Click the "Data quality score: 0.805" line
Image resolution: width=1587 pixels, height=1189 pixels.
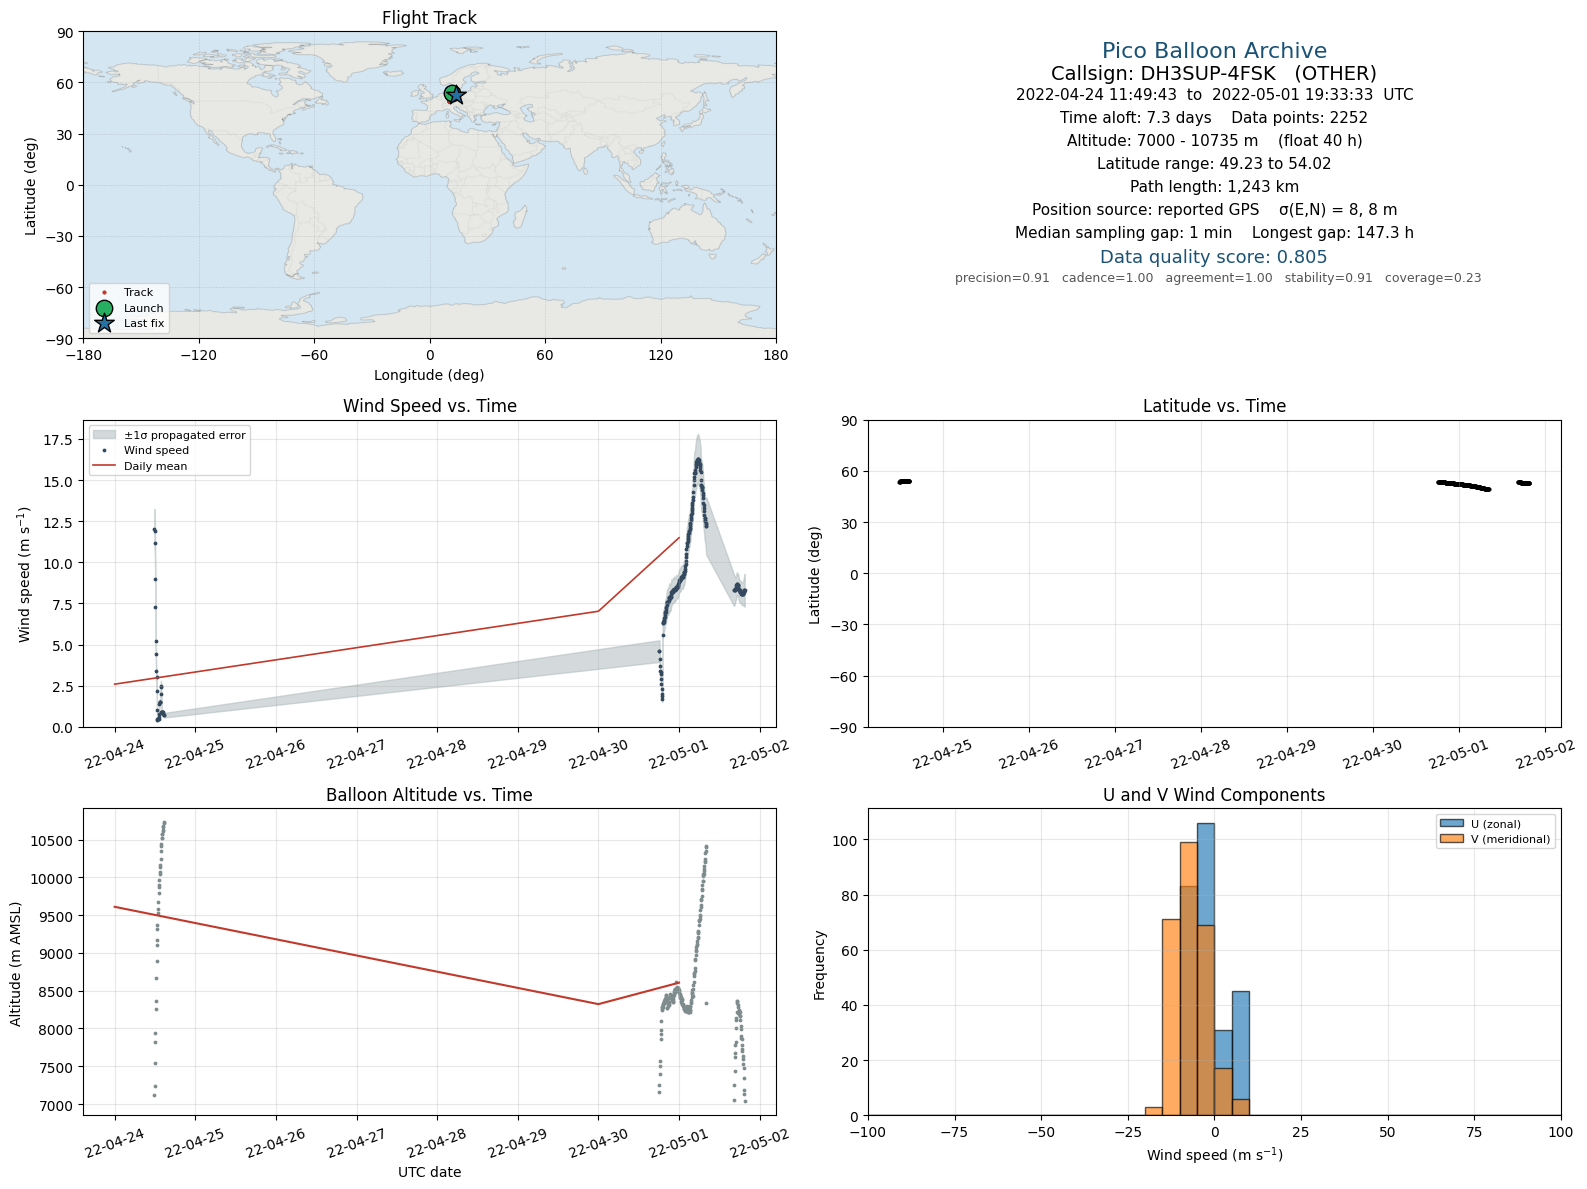(x=1214, y=257)
